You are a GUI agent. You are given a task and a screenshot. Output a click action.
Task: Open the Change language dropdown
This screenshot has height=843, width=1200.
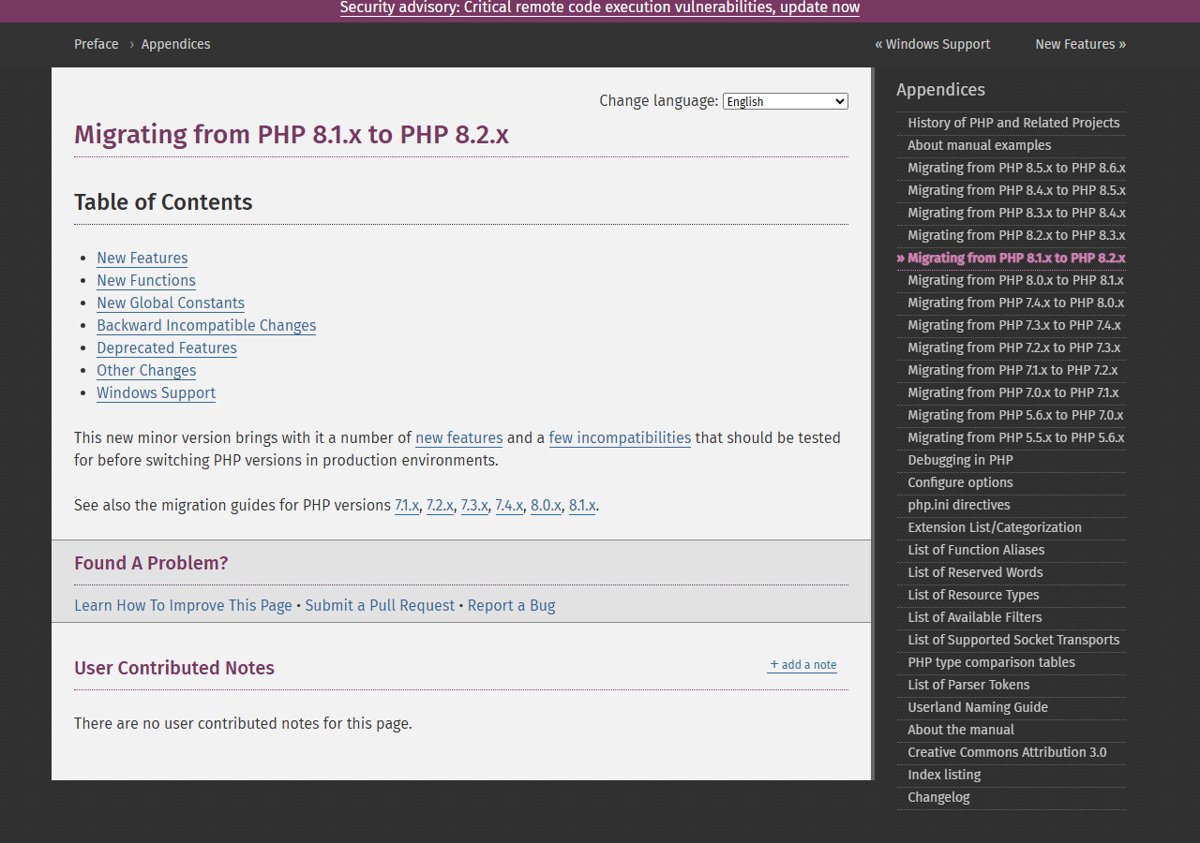(x=785, y=101)
